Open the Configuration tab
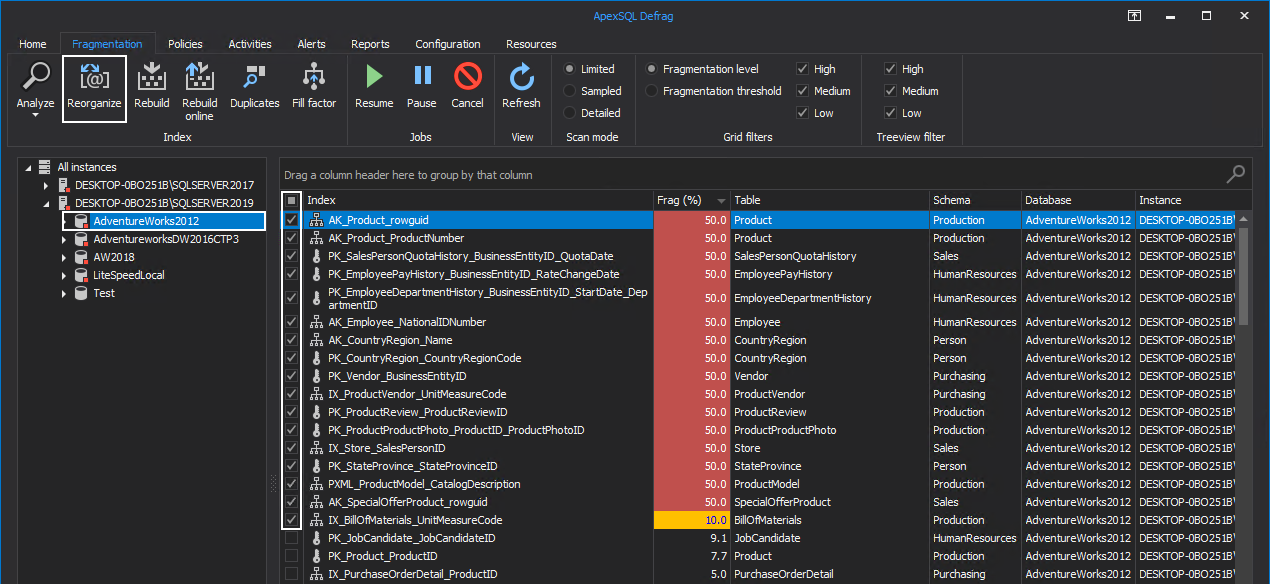The height and width of the screenshot is (584, 1270). click(448, 44)
